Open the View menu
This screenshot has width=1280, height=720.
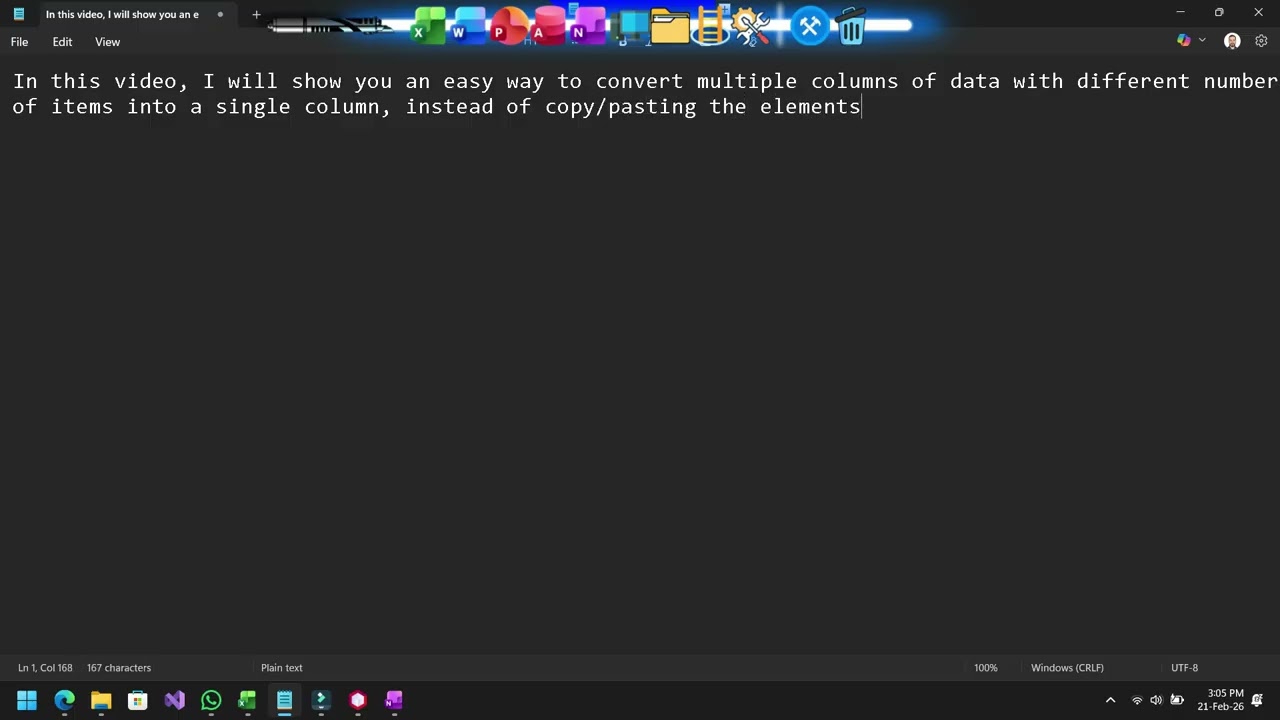click(107, 42)
